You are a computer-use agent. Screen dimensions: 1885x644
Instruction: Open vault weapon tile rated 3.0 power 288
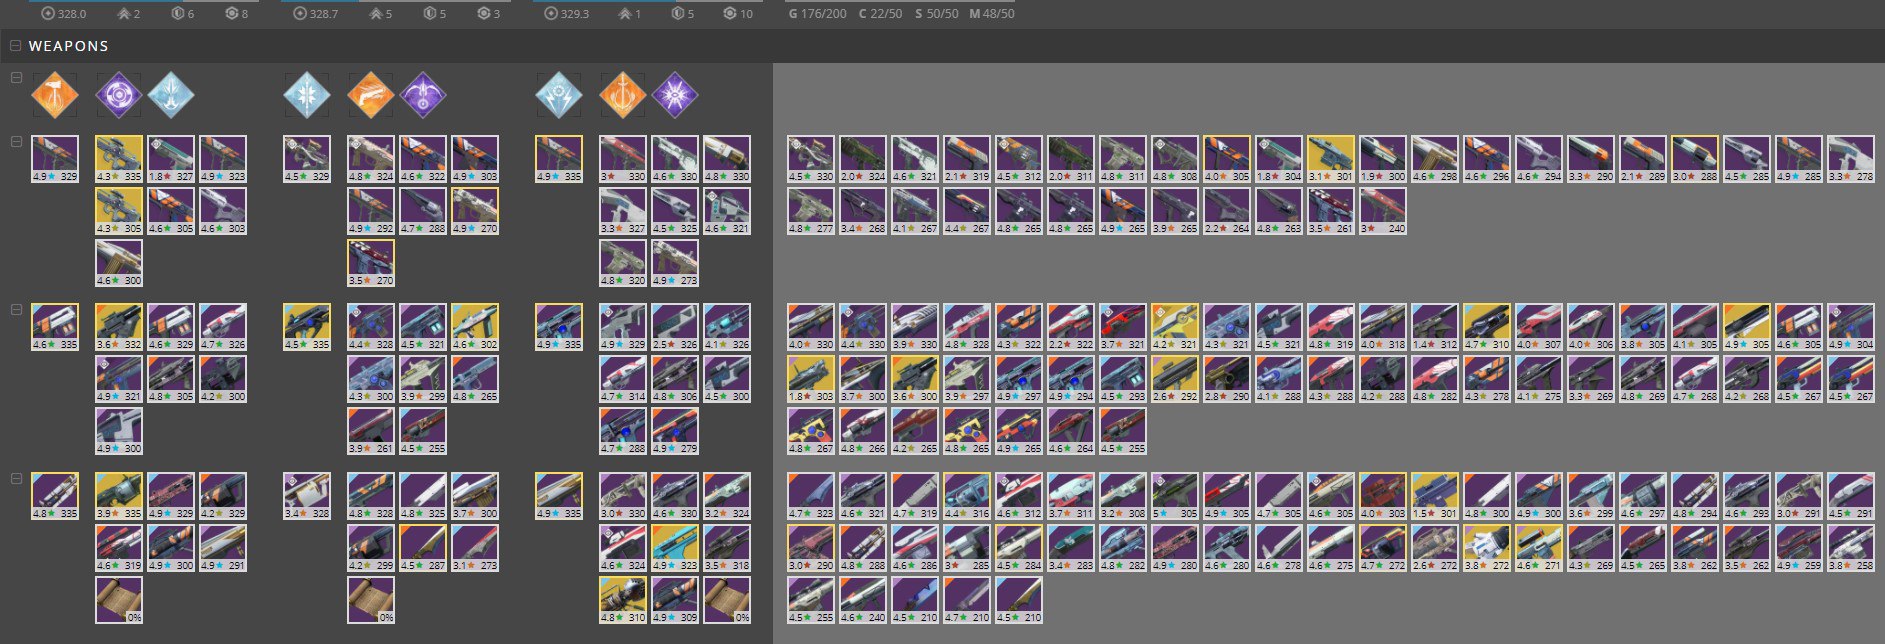pos(1695,159)
